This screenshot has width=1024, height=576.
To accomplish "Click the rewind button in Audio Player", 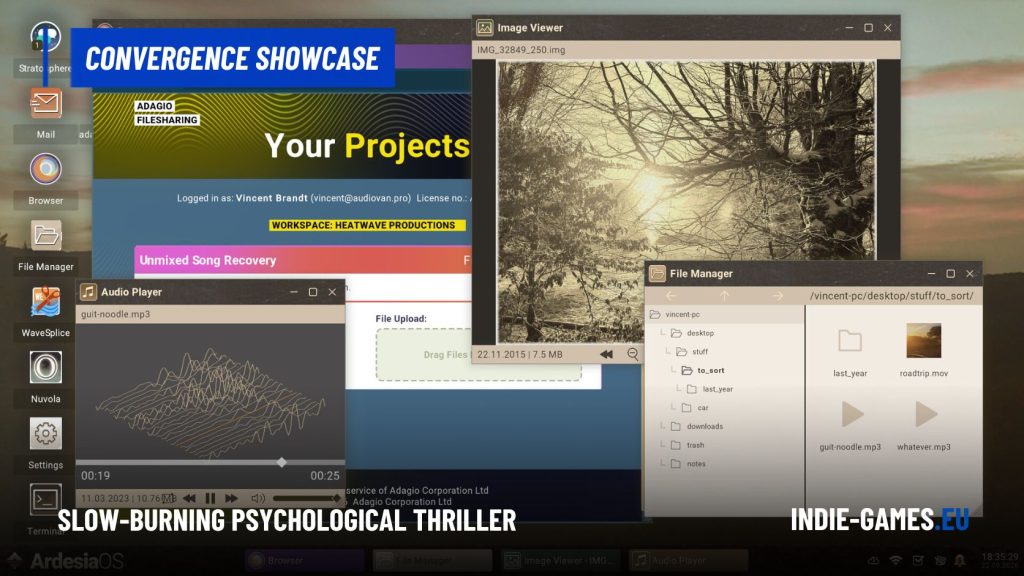I will [189, 498].
